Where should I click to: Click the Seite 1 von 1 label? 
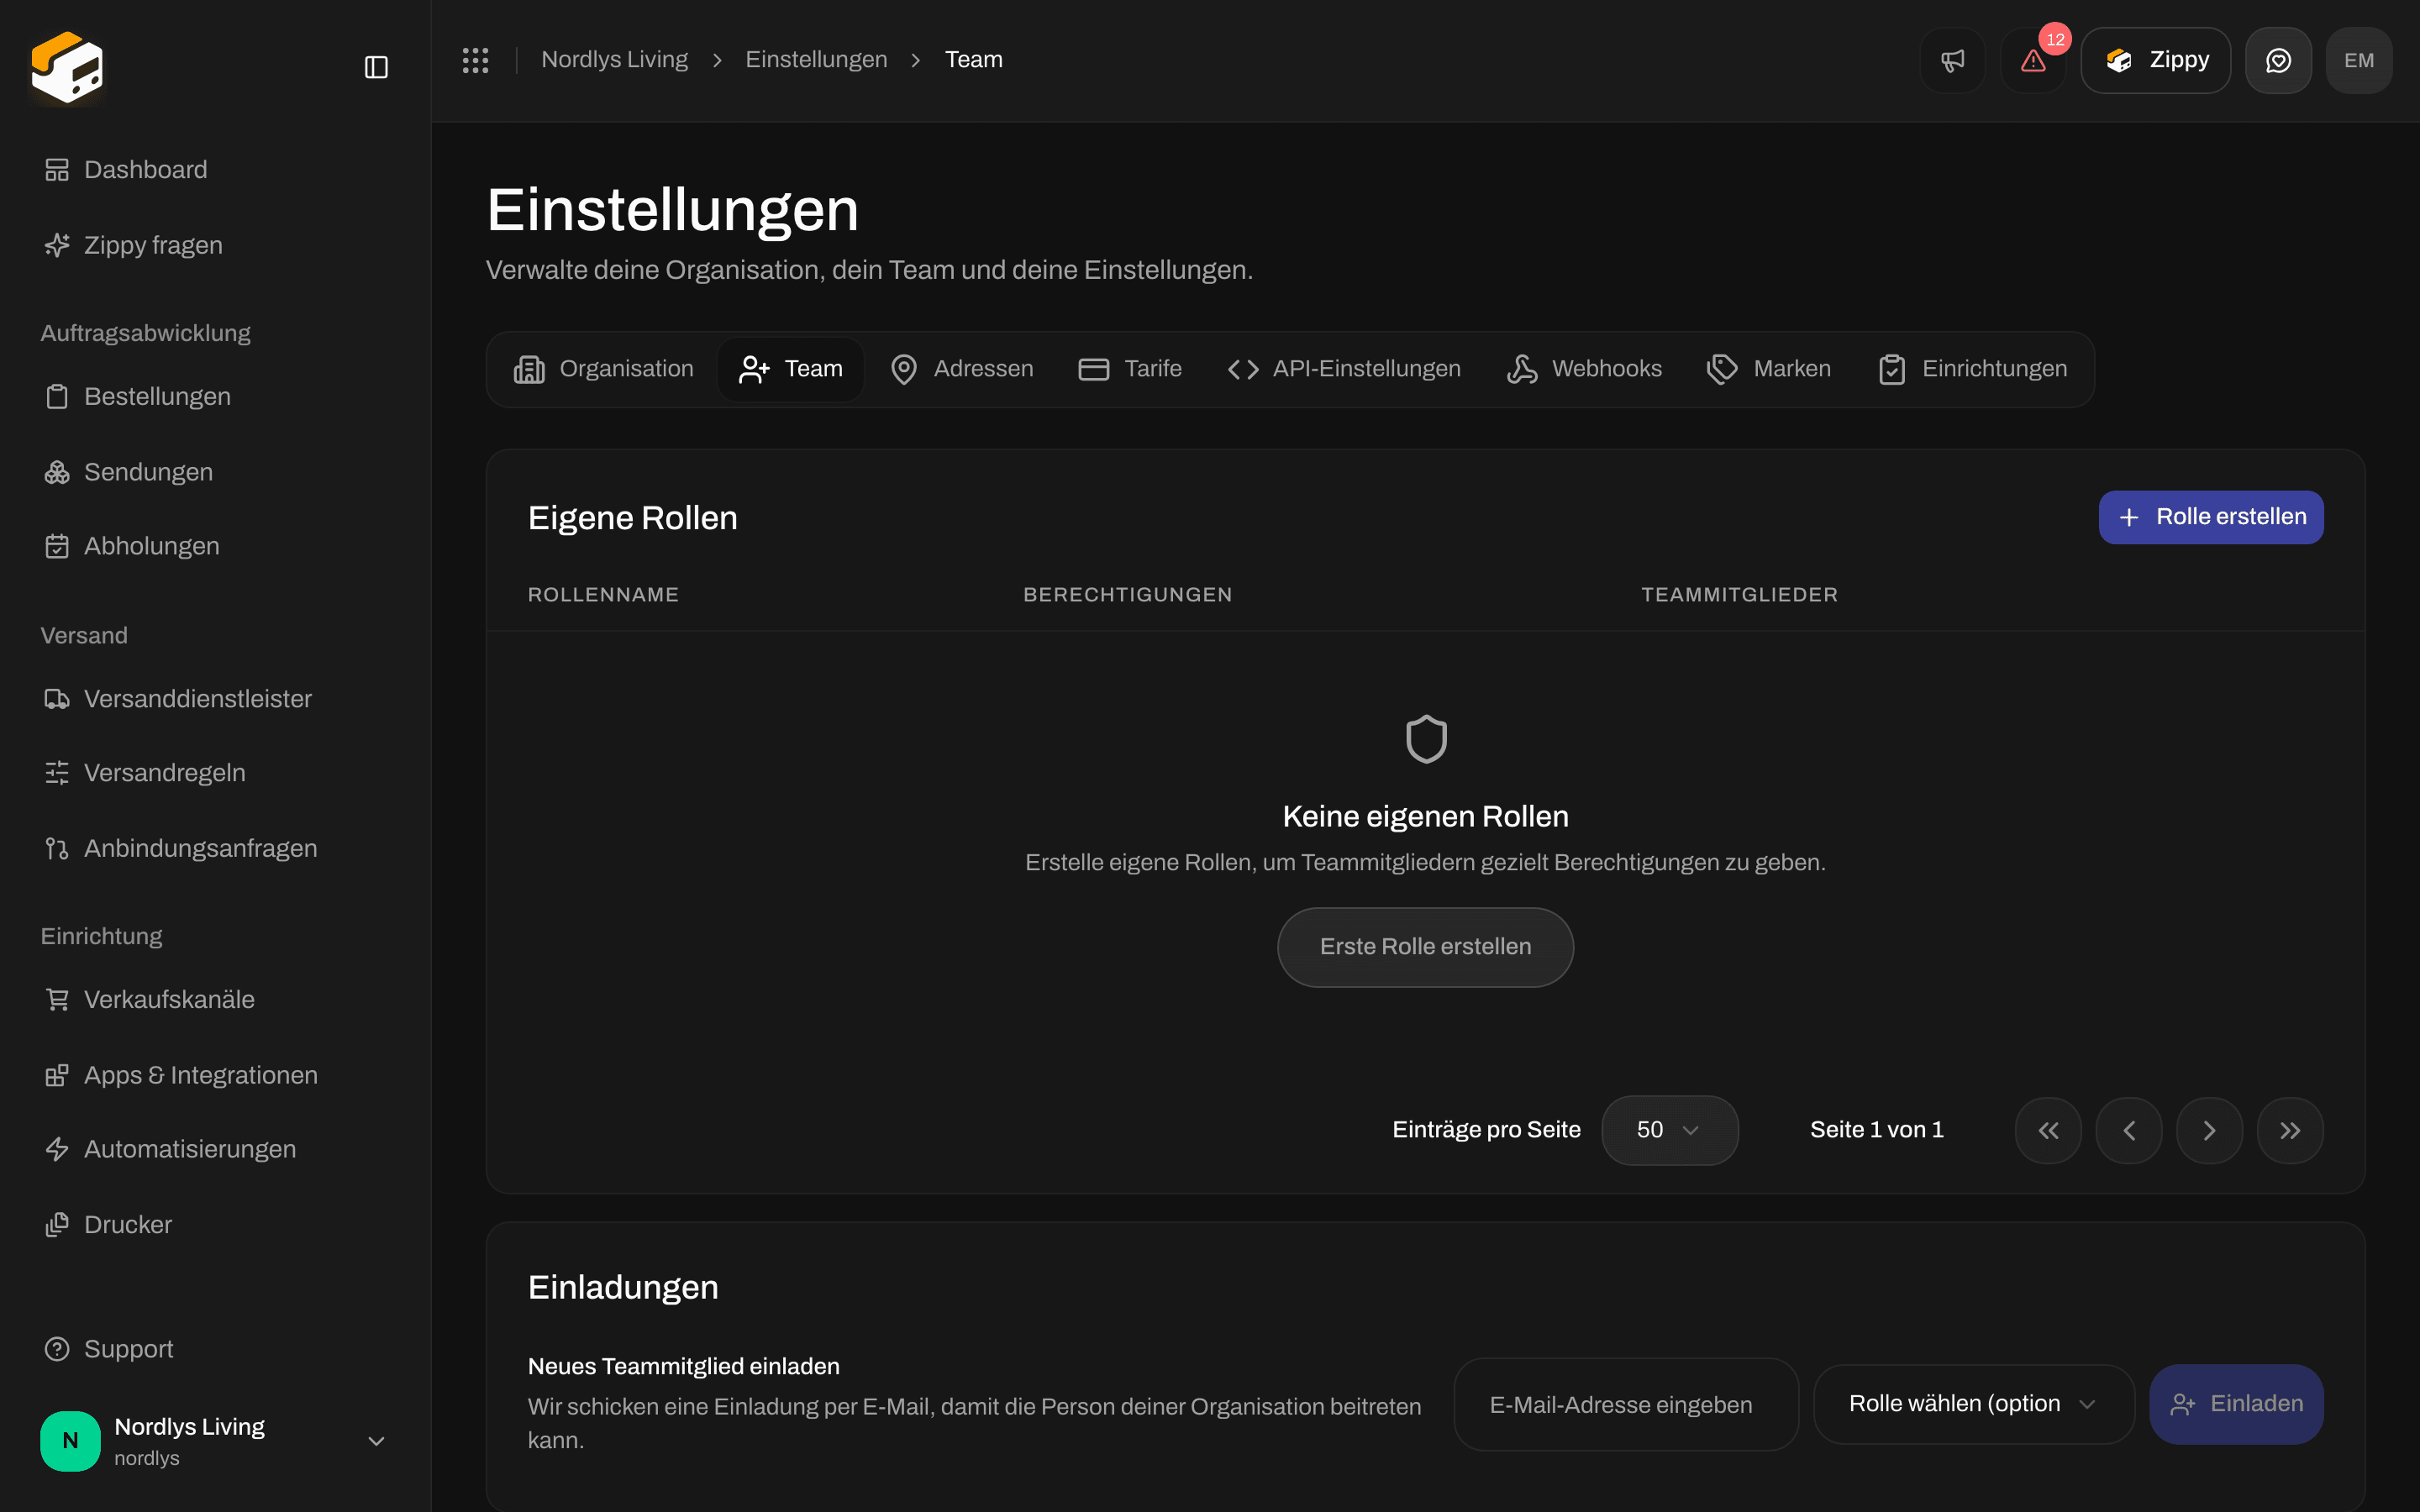[1876, 1130]
